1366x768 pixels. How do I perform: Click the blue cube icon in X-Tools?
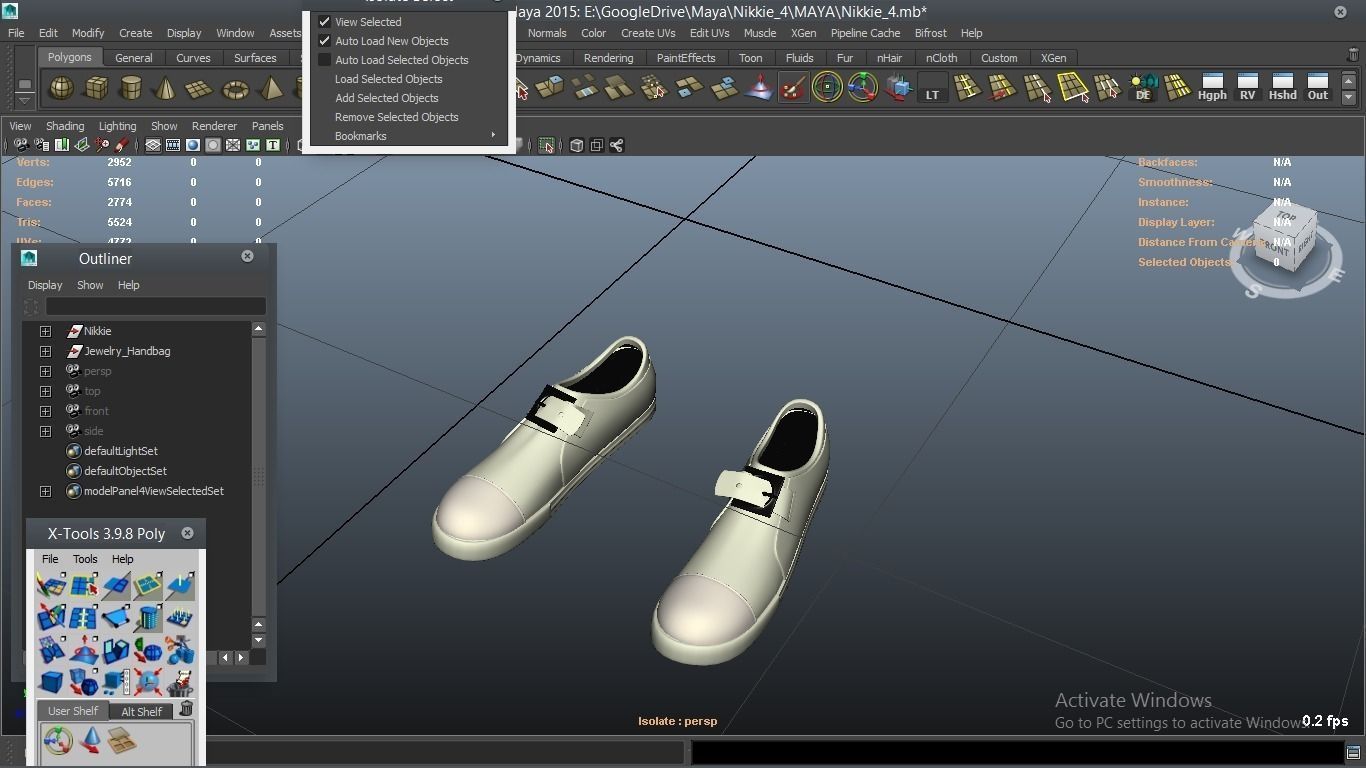click(x=51, y=683)
